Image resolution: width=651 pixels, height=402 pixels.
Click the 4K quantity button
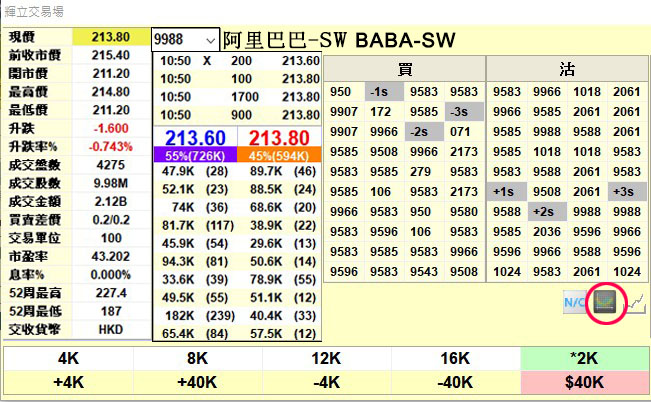coord(69,358)
